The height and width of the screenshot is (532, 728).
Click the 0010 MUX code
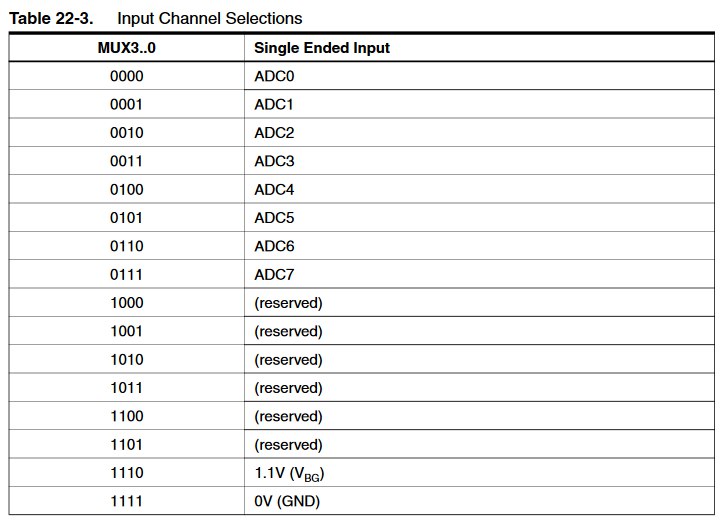[127, 133]
